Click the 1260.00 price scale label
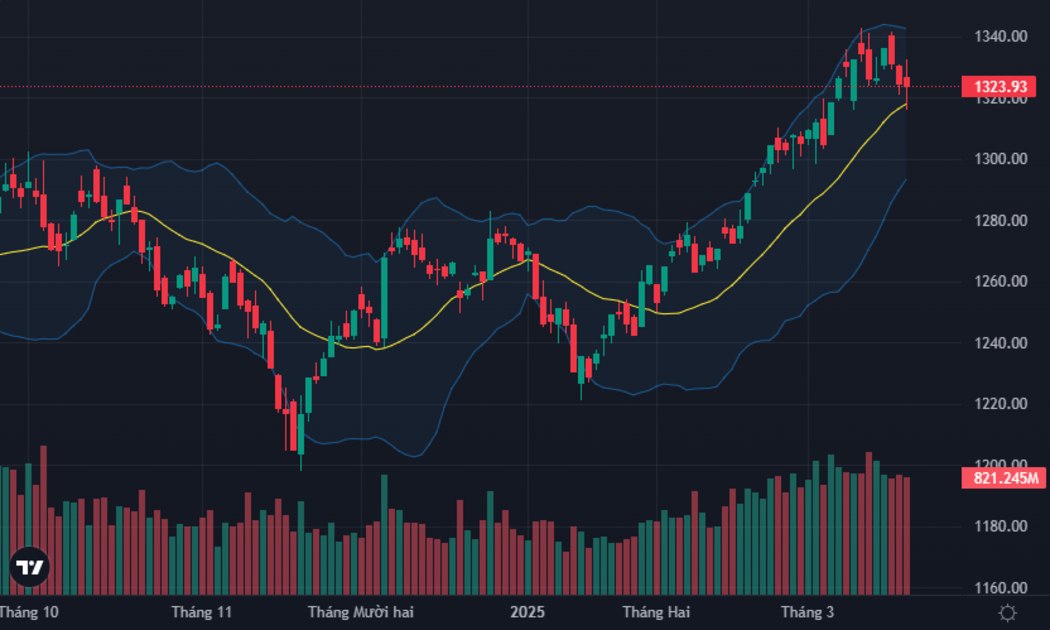This screenshot has height=630, width=1050. (x=1000, y=281)
